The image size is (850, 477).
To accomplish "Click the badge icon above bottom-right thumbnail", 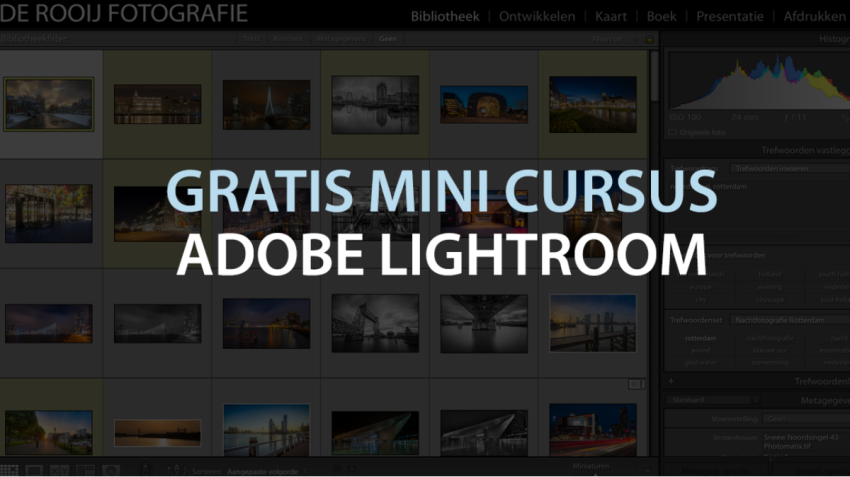I will click(x=636, y=384).
